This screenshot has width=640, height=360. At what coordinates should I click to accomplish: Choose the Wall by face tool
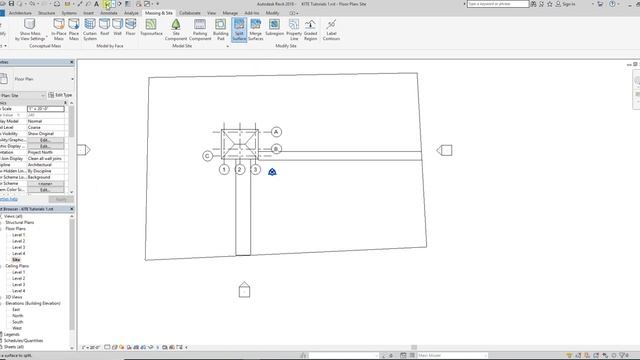[118, 27]
